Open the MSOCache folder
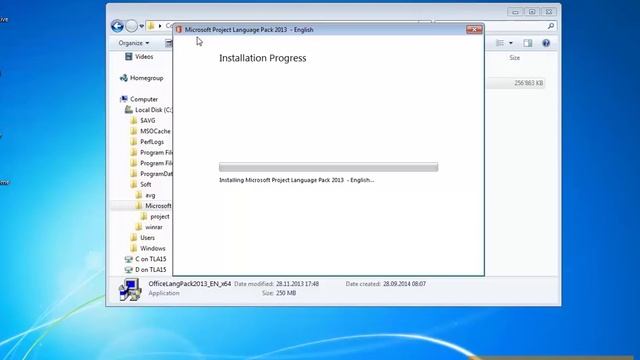 pos(155,131)
